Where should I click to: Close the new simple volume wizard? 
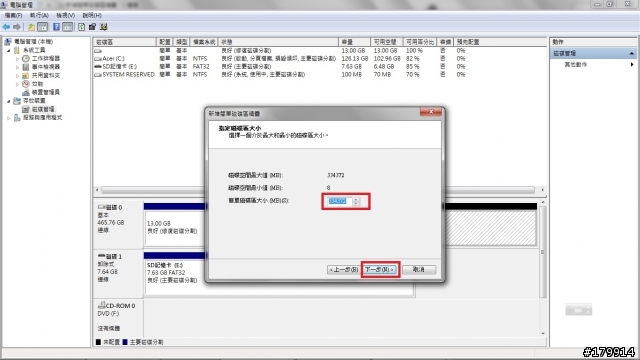(x=431, y=112)
